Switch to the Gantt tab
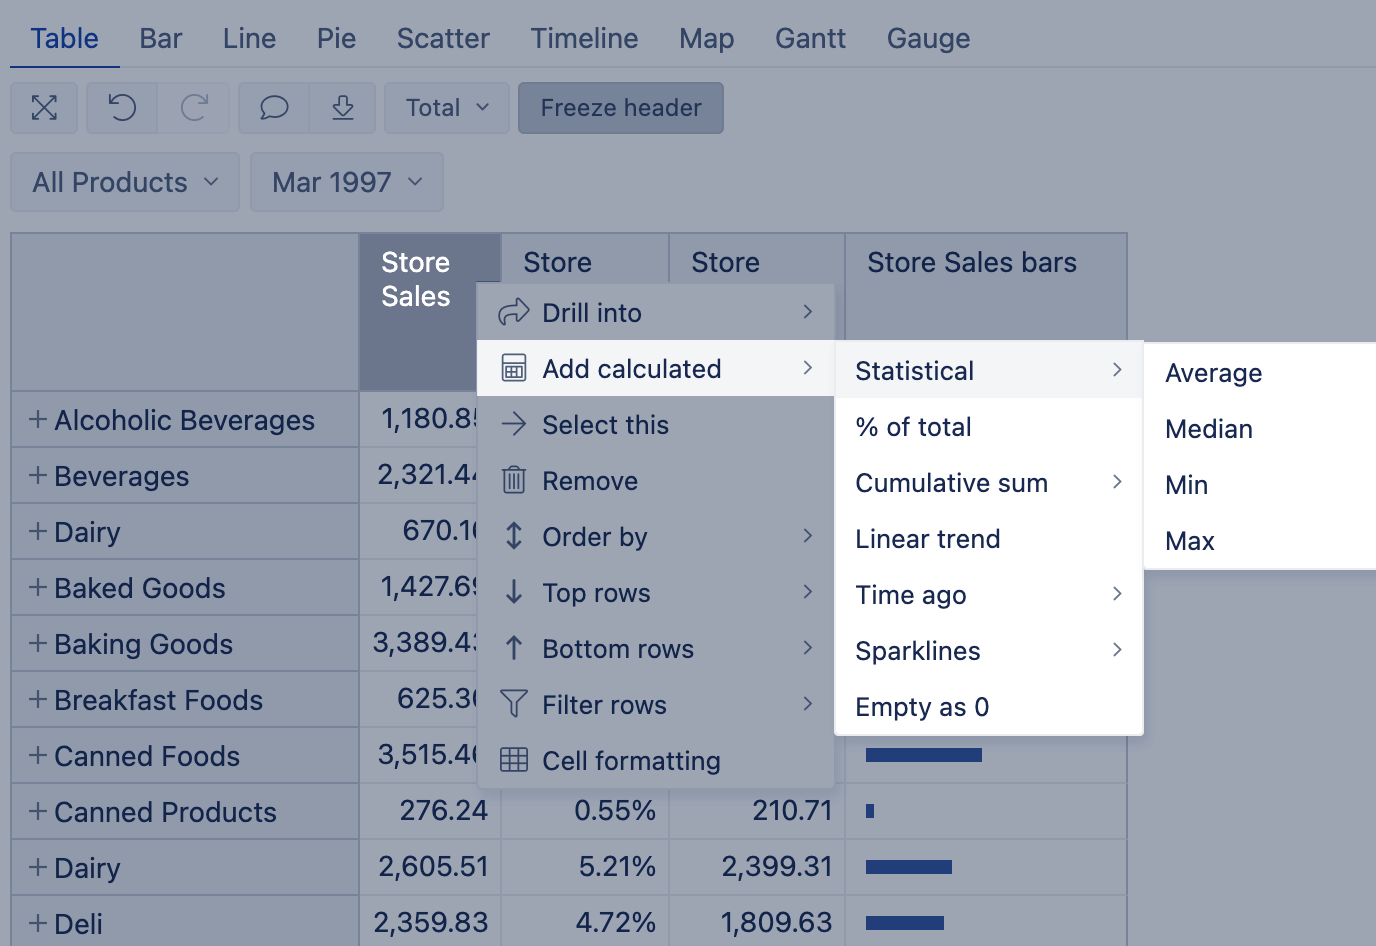Screen dimensions: 1376x946 [x=810, y=38]
